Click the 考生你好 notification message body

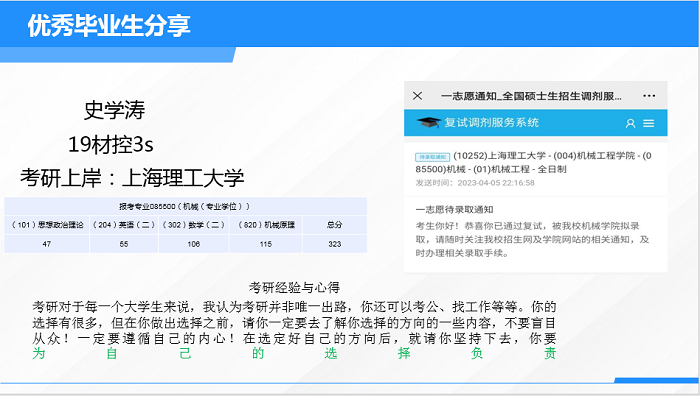tap(531, 239)
